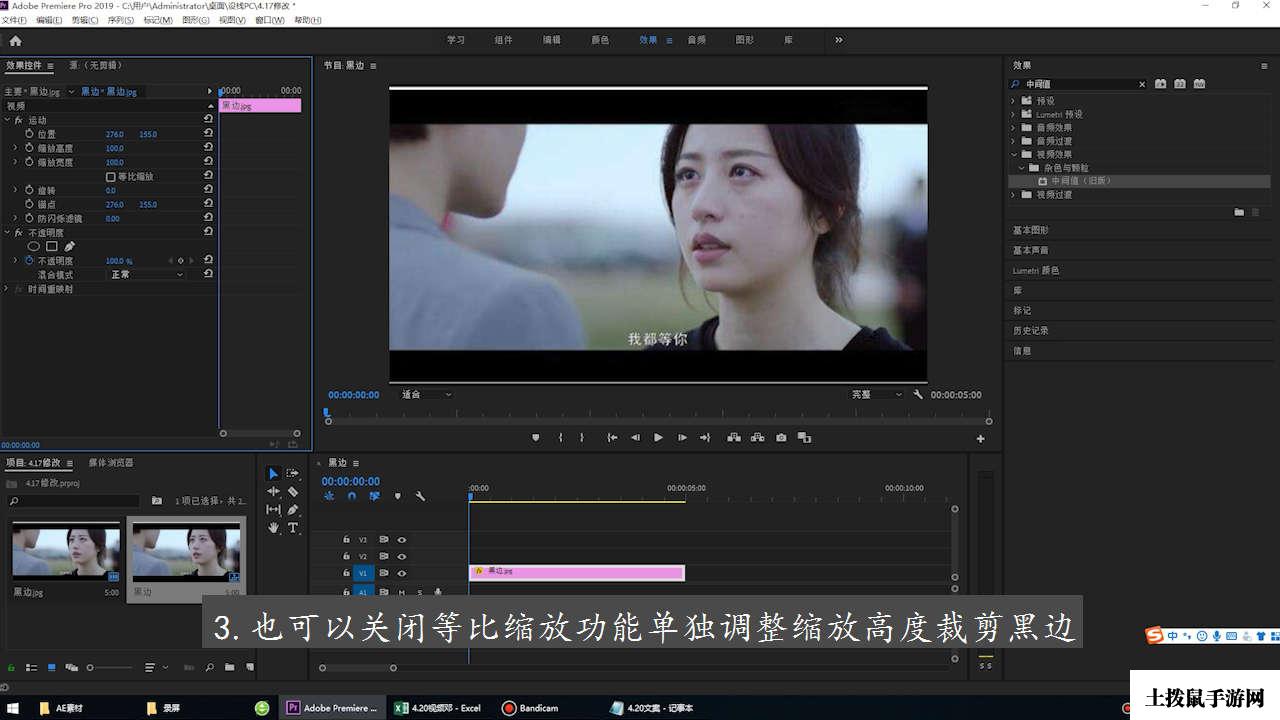Screen dimensions: 1280x720
Task: Toggle V1 track visibility eye
Action: pyautogui.click(x=402, y=573)
